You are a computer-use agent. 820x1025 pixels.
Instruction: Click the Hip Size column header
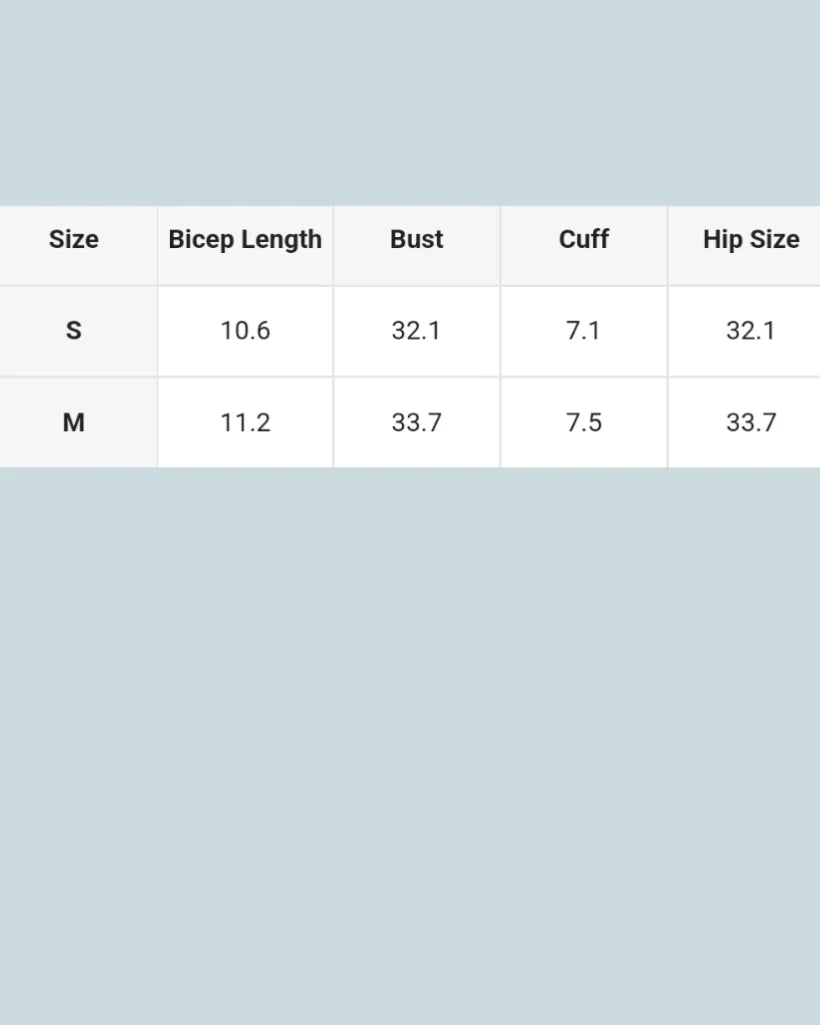750,240
